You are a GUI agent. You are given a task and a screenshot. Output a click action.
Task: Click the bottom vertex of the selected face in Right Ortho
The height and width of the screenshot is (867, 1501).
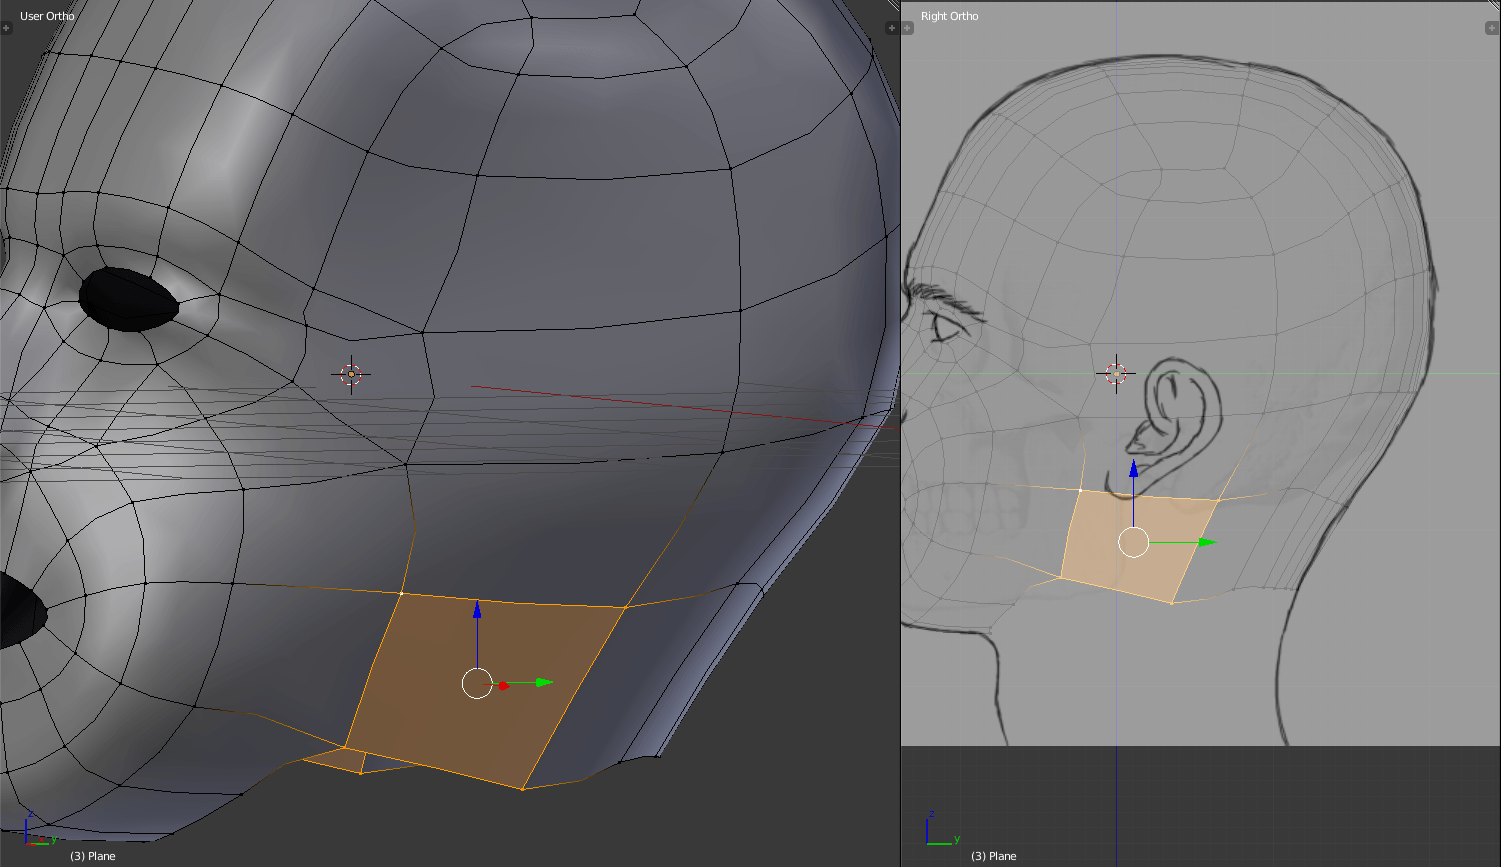[1172, 603]
